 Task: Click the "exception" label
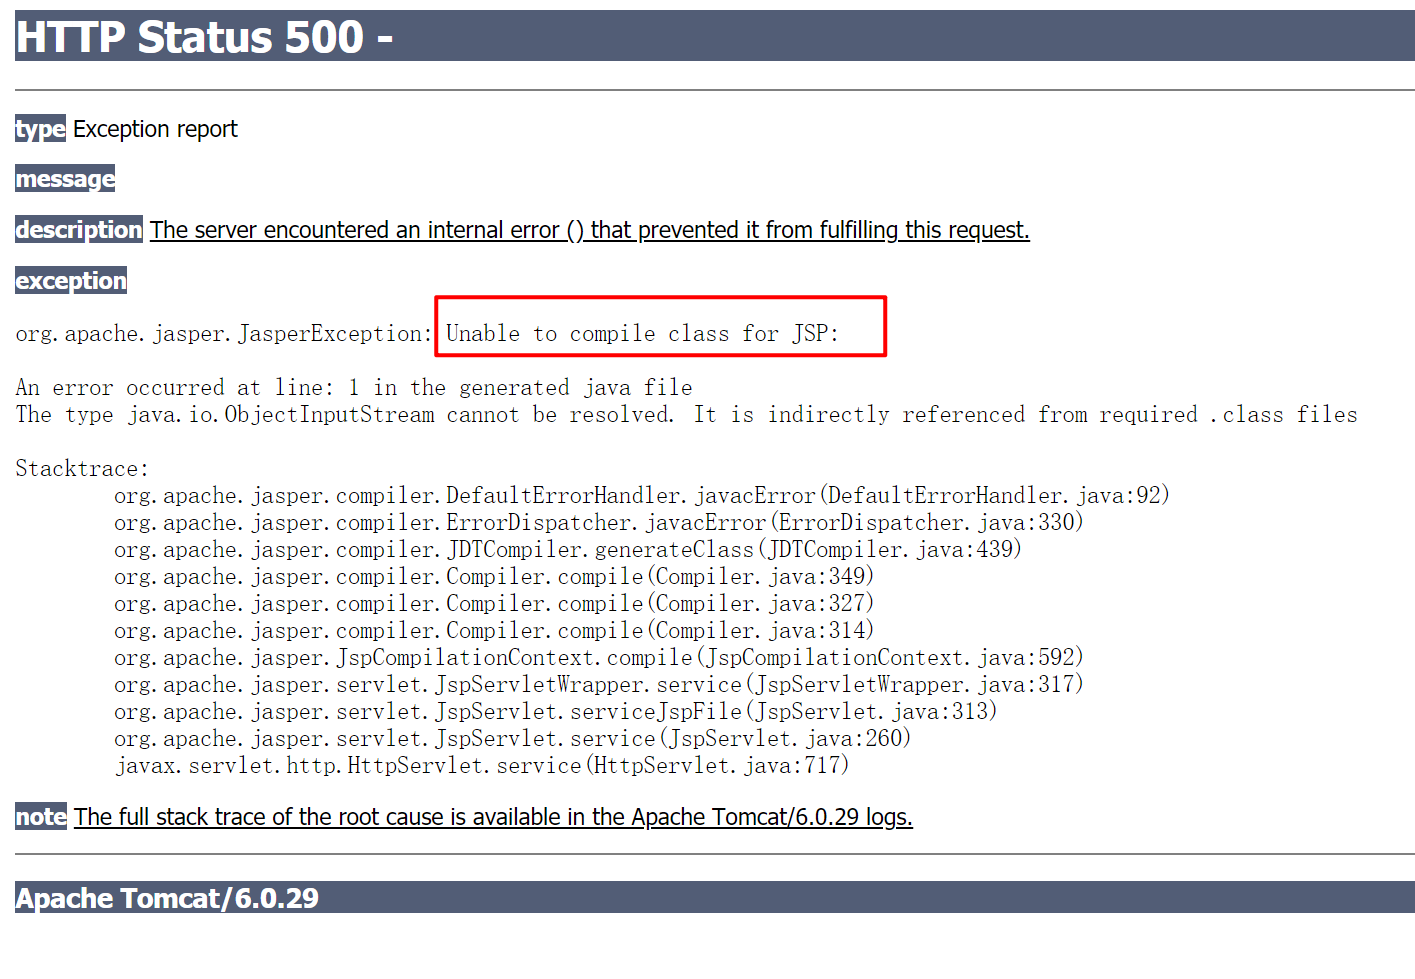71,280
